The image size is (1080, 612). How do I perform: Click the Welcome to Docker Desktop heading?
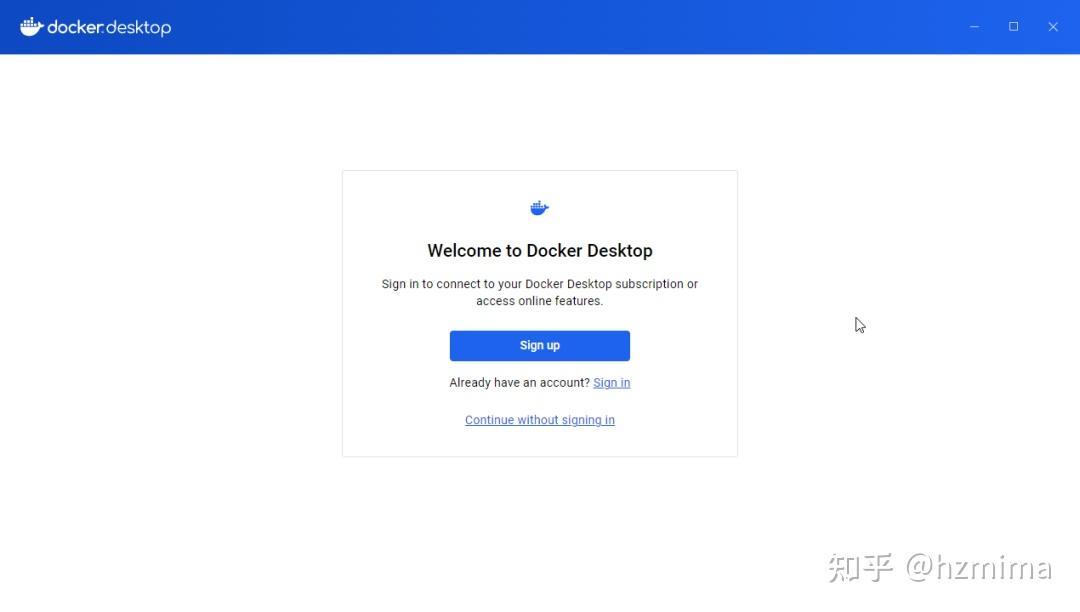point(539,251)
